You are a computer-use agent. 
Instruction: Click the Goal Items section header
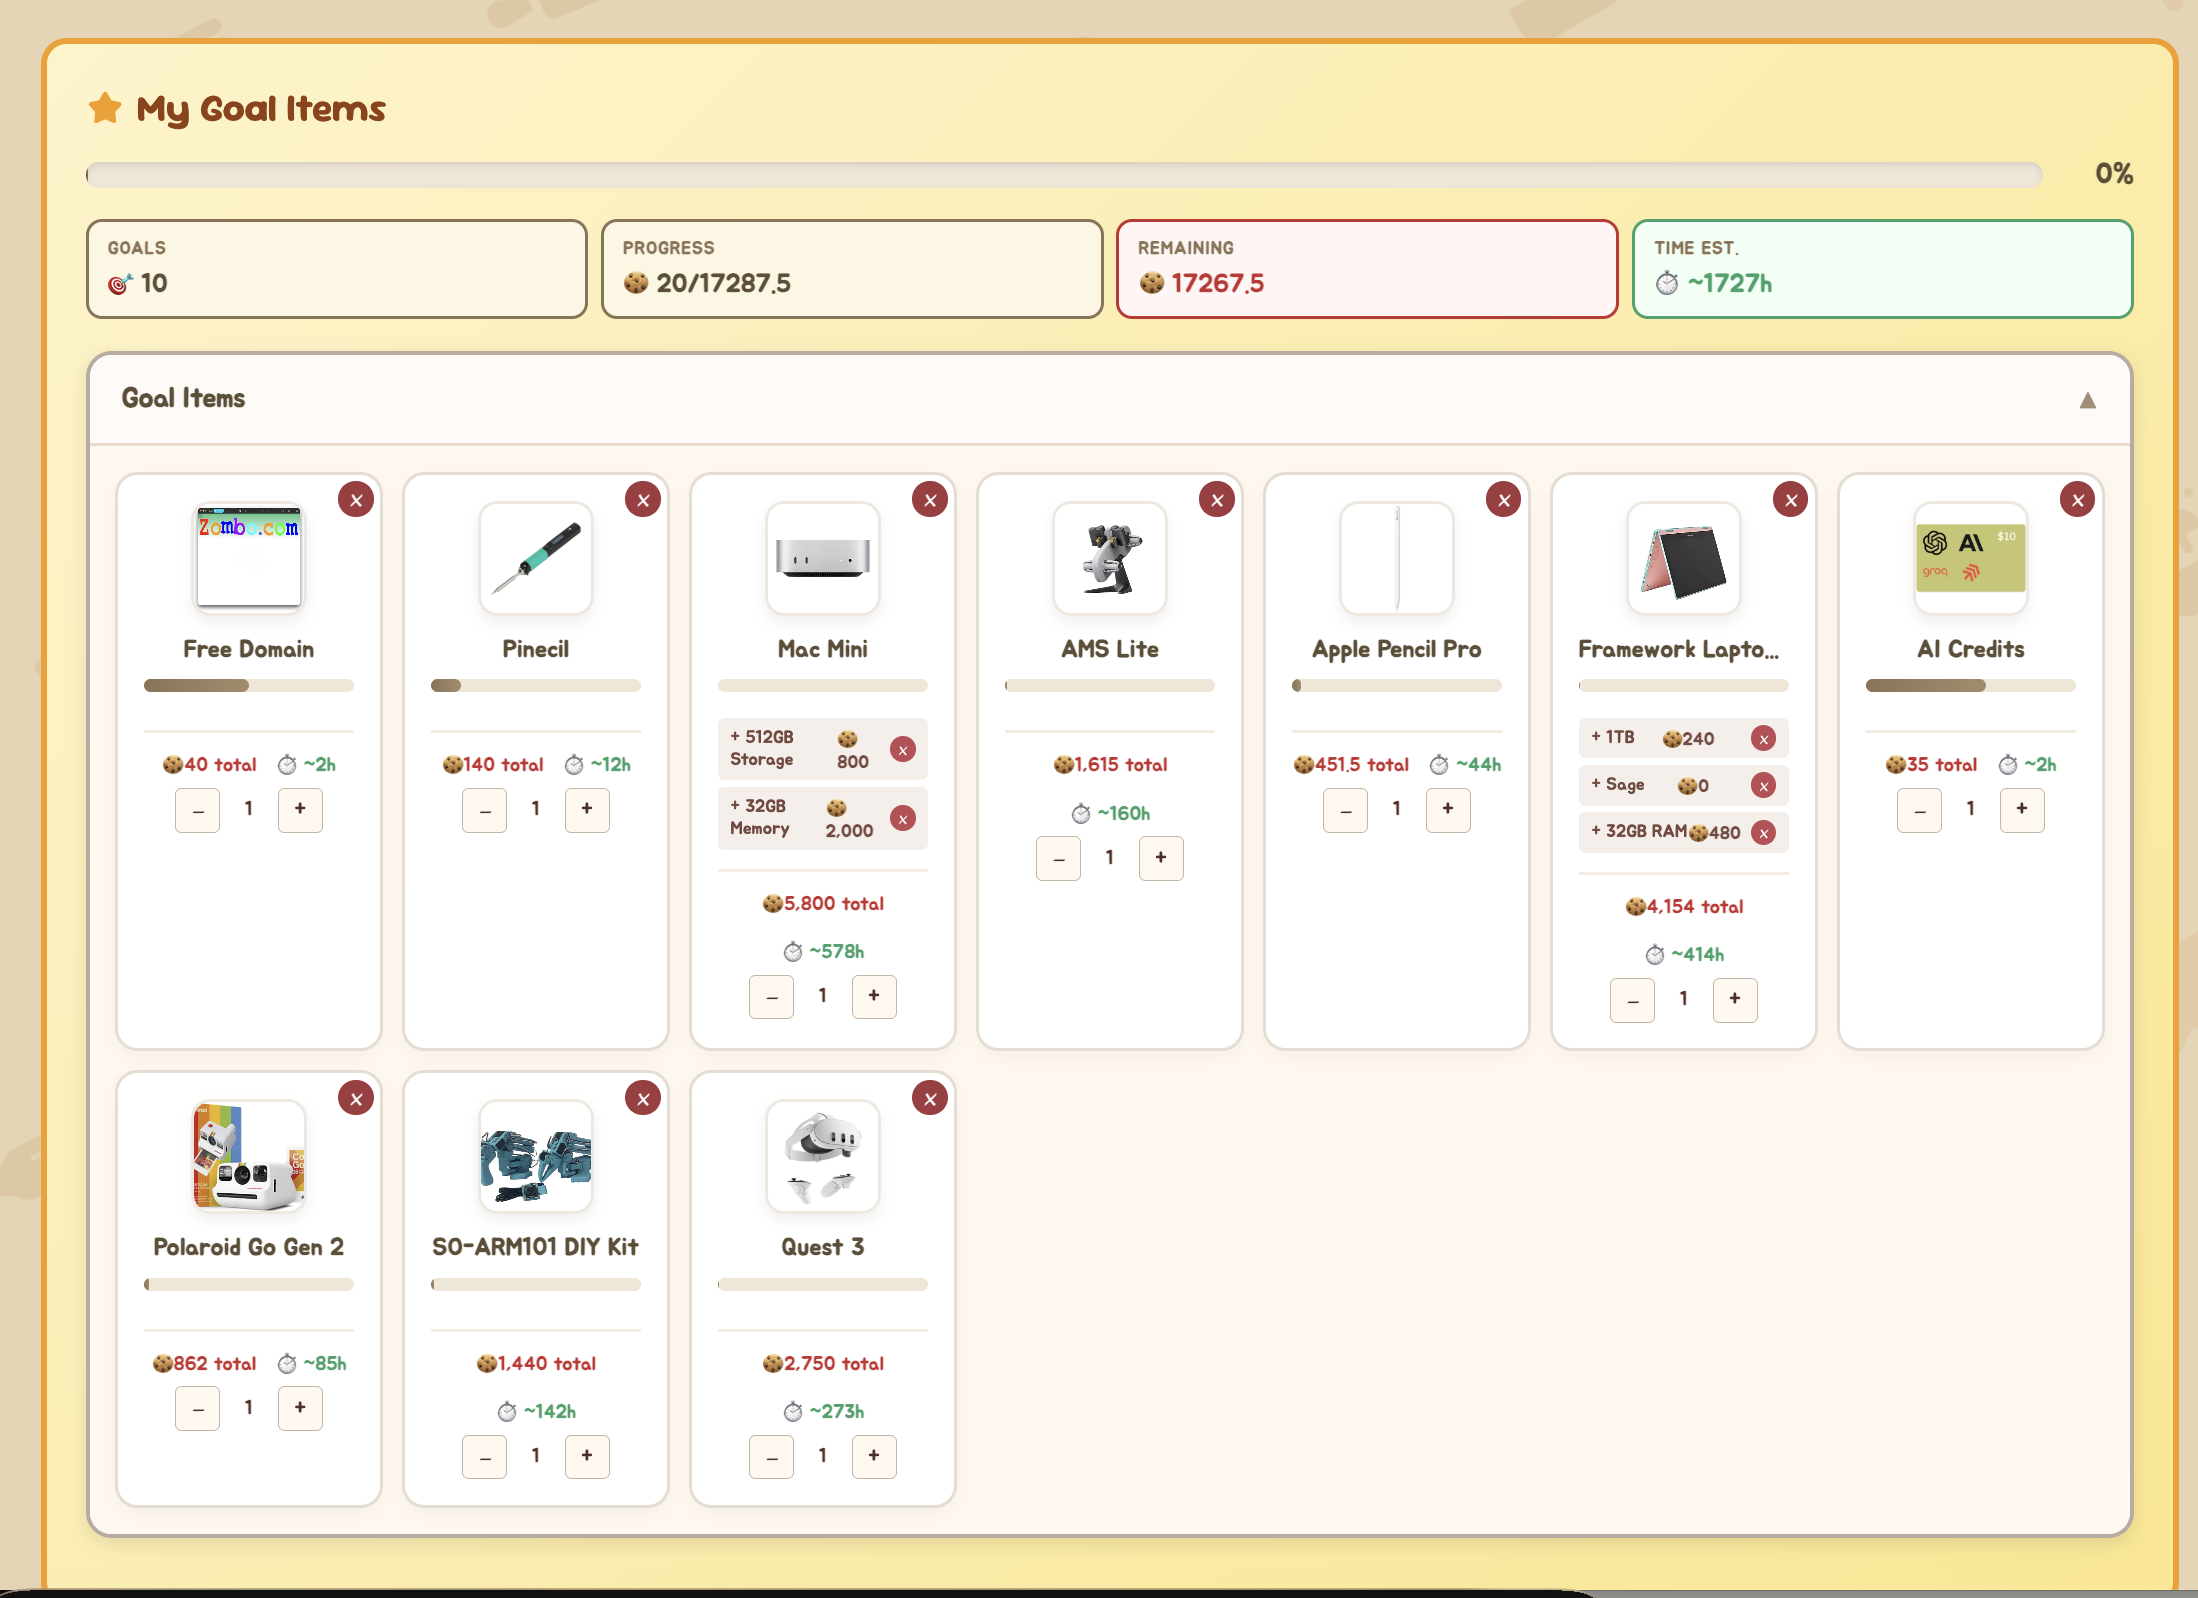(184, 399)
